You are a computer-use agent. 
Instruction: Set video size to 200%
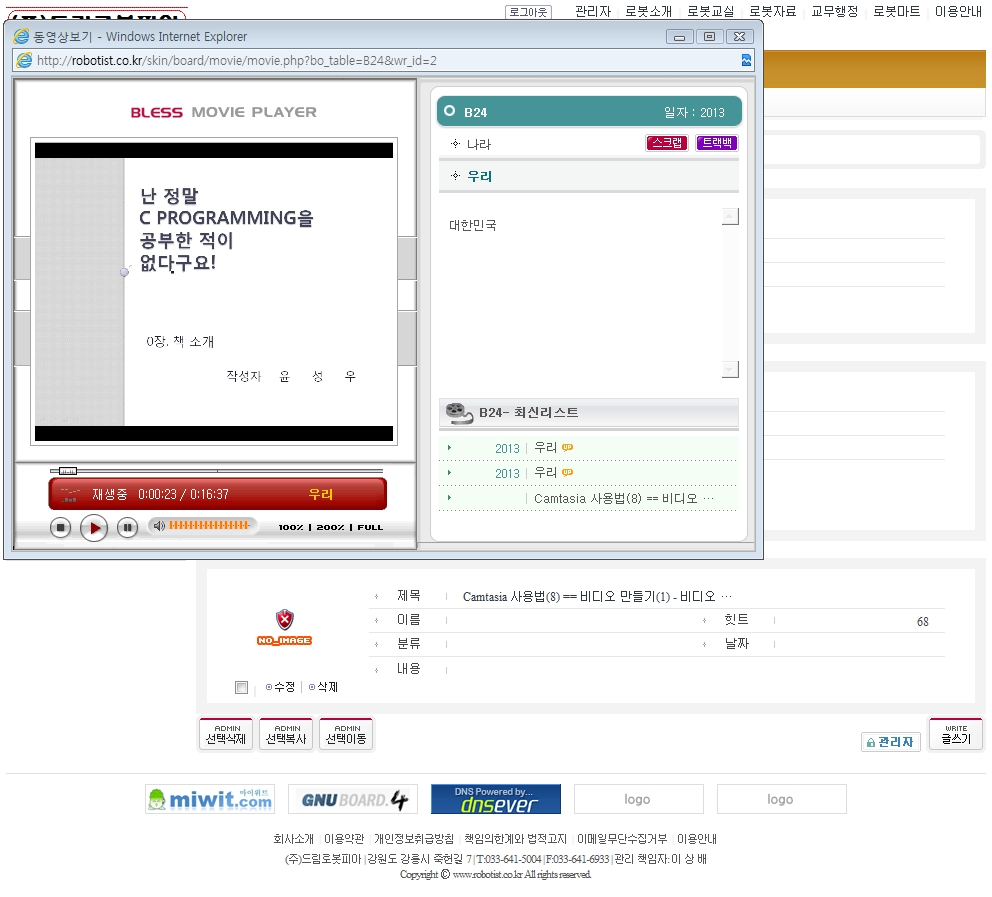(x=330, y=527)
